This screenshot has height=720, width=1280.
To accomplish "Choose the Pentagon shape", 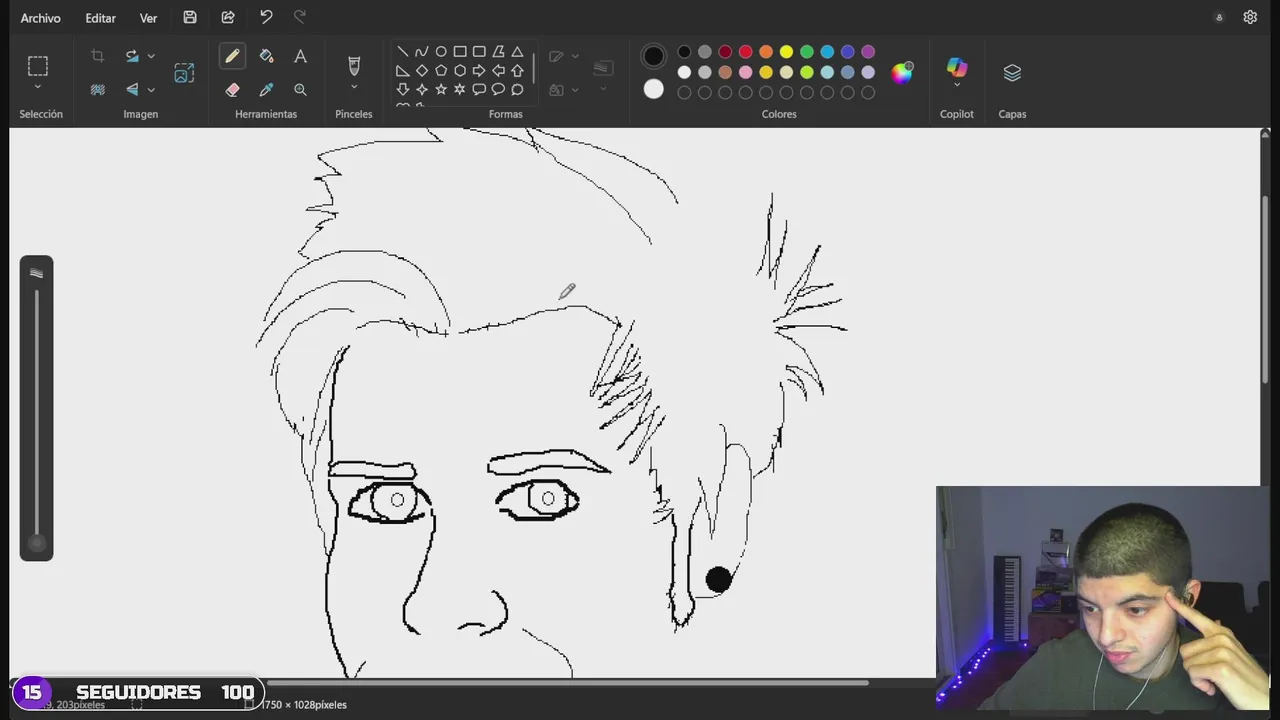I will tap(440, 71).
